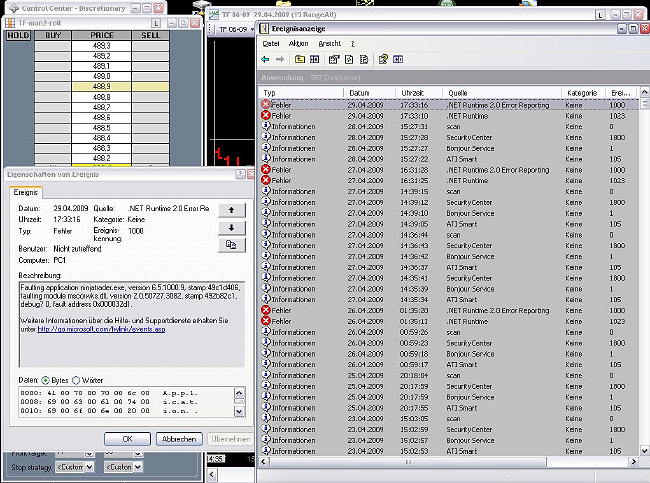Image resolution: width=650 pixels, height=483 pixels.
Task: Click the hex data box scroll down arrow
Action: (x=240, y=411)
